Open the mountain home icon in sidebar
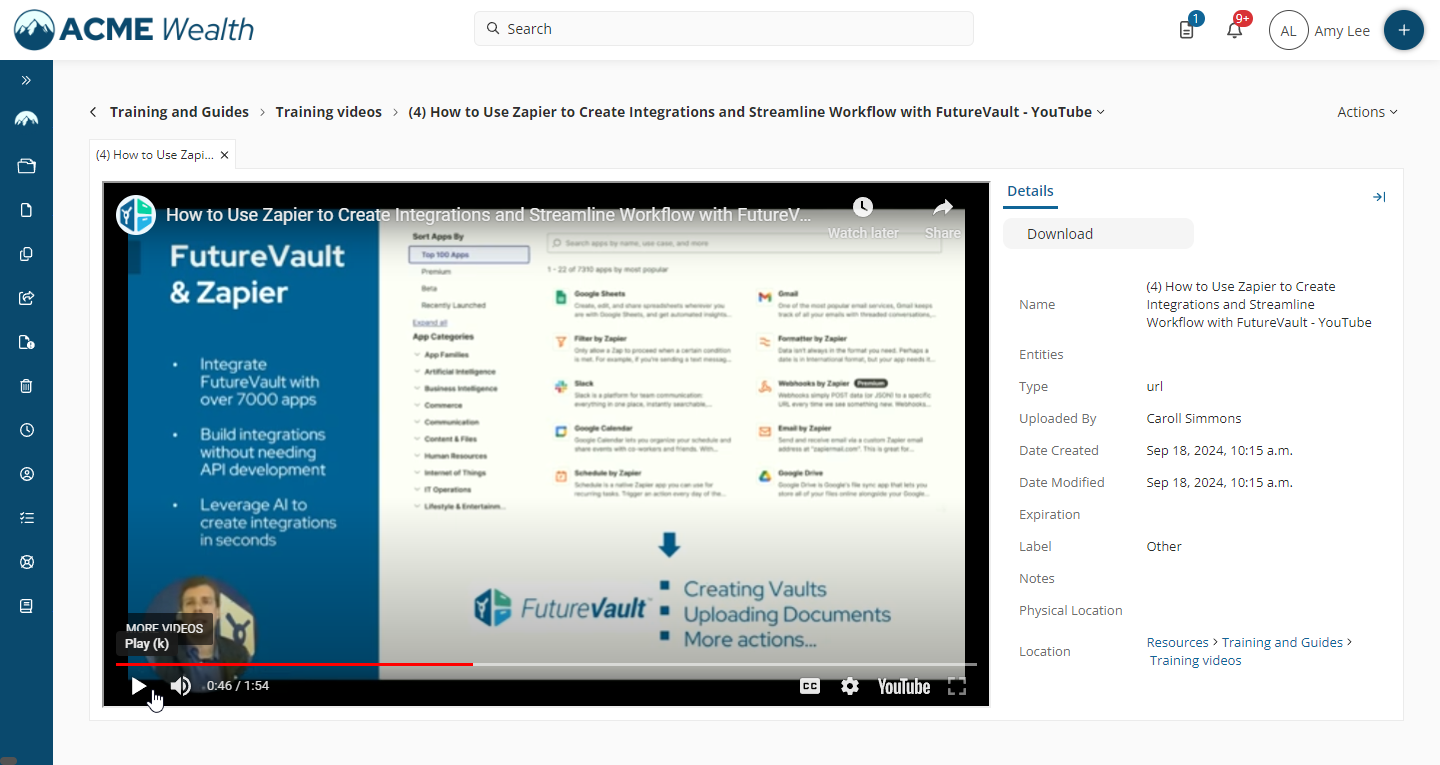The width and height of the screenshot is (1440, 765). 26,119
